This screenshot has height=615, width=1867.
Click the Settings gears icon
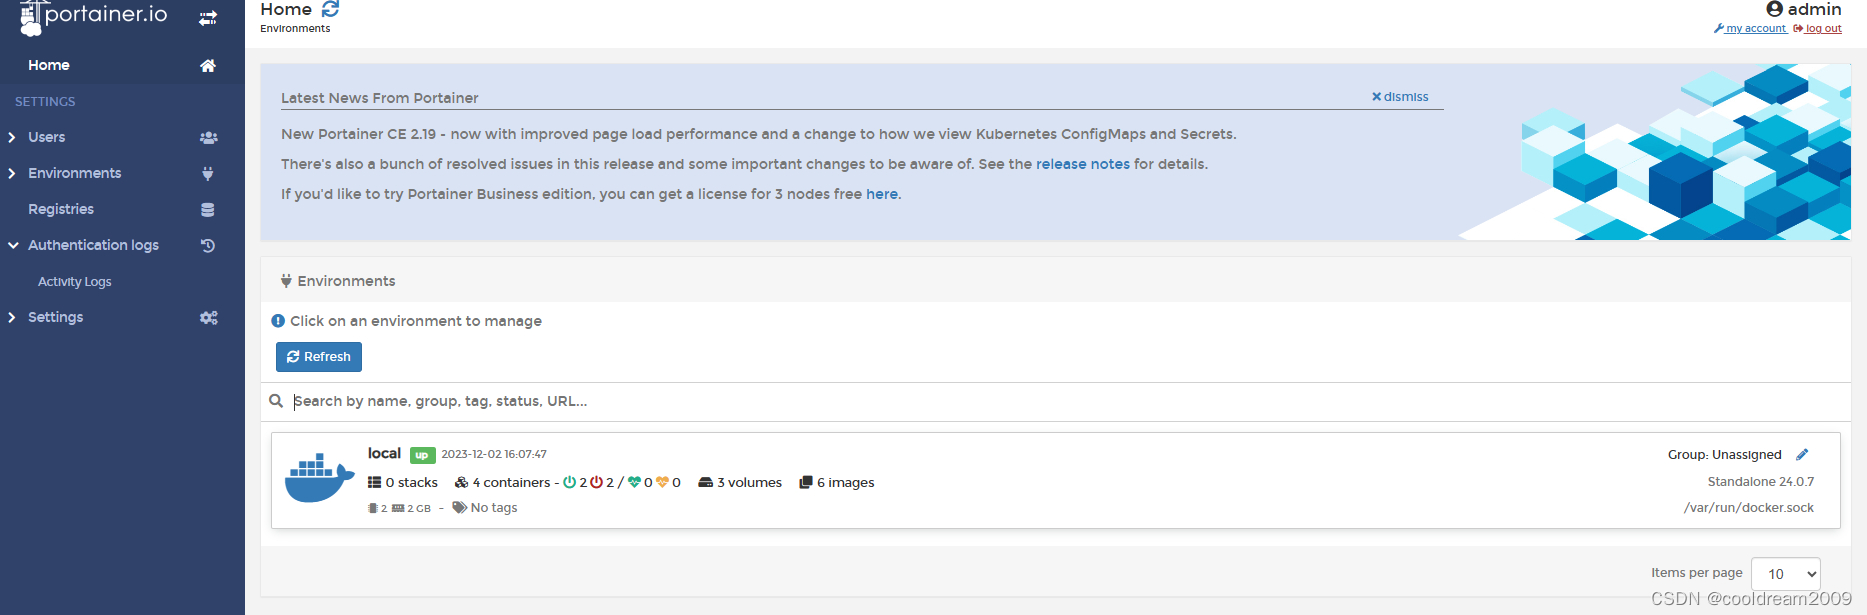coord(208,318)
